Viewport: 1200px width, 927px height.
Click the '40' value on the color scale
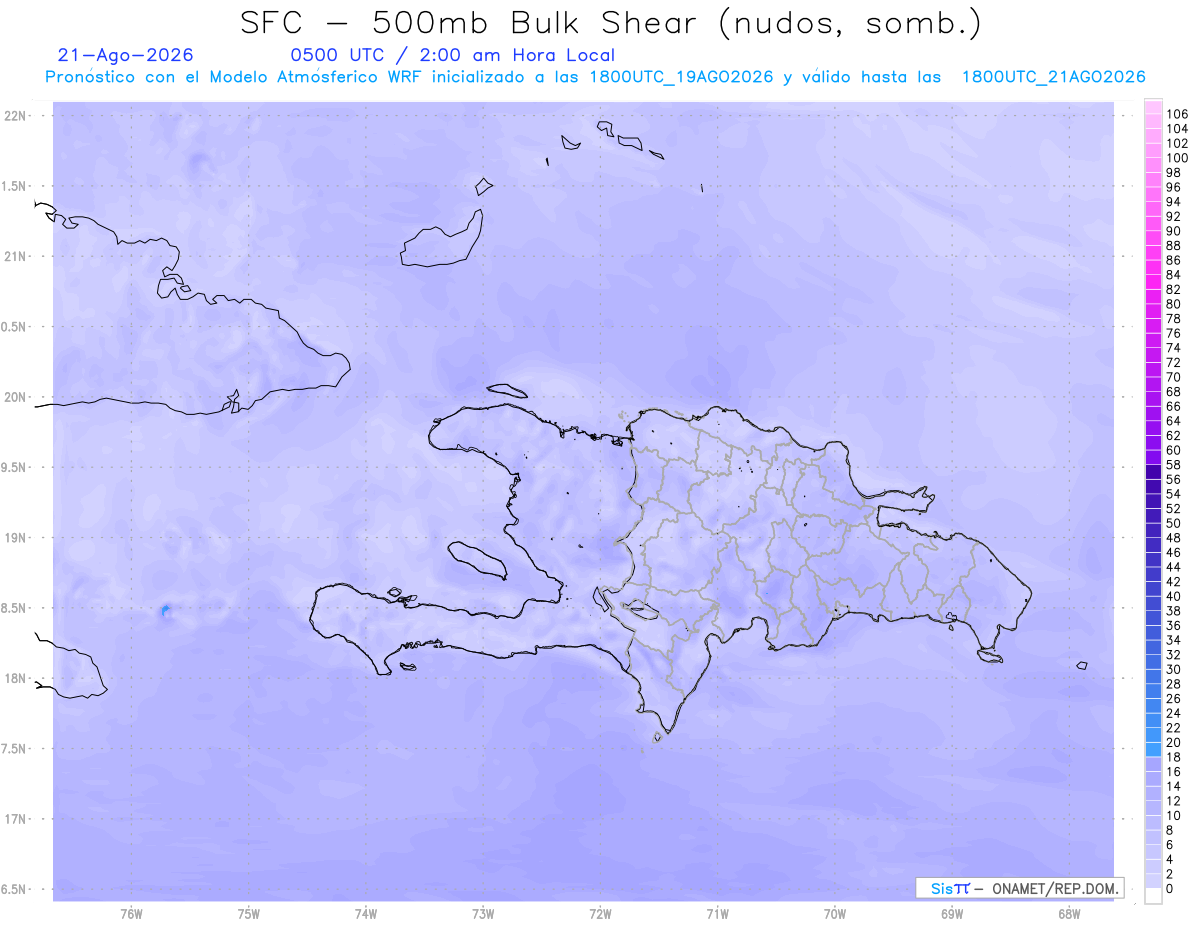click(1173, 597)
